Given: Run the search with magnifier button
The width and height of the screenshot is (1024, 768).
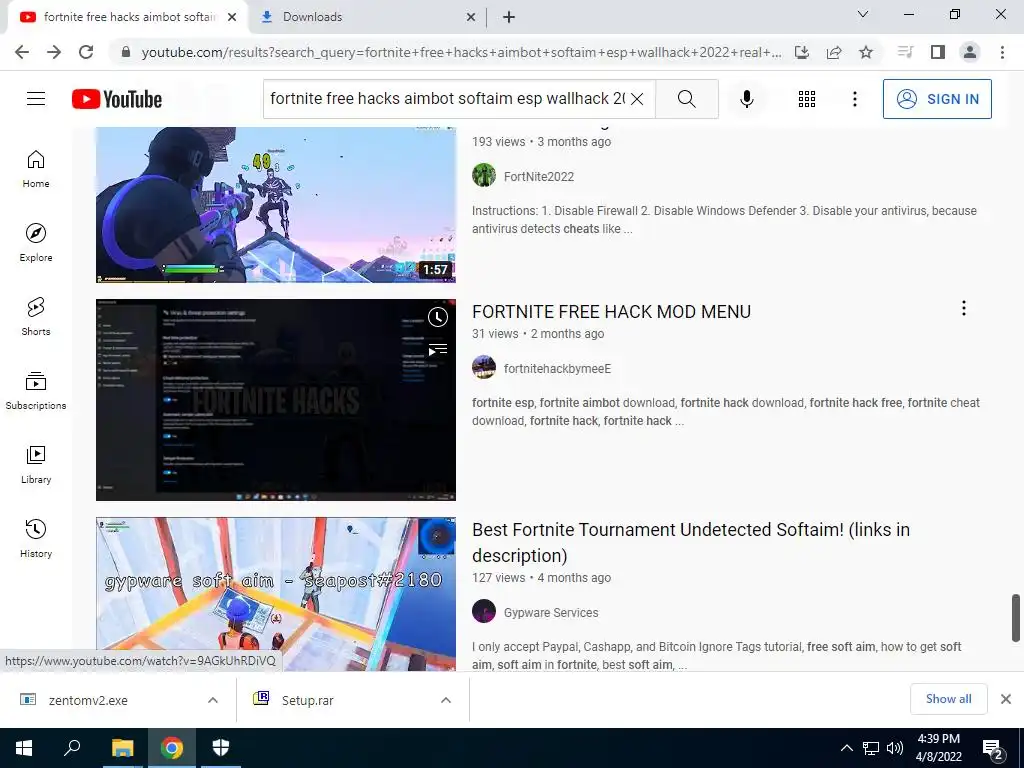Looking at the screenshot, I should pos(686,99).
